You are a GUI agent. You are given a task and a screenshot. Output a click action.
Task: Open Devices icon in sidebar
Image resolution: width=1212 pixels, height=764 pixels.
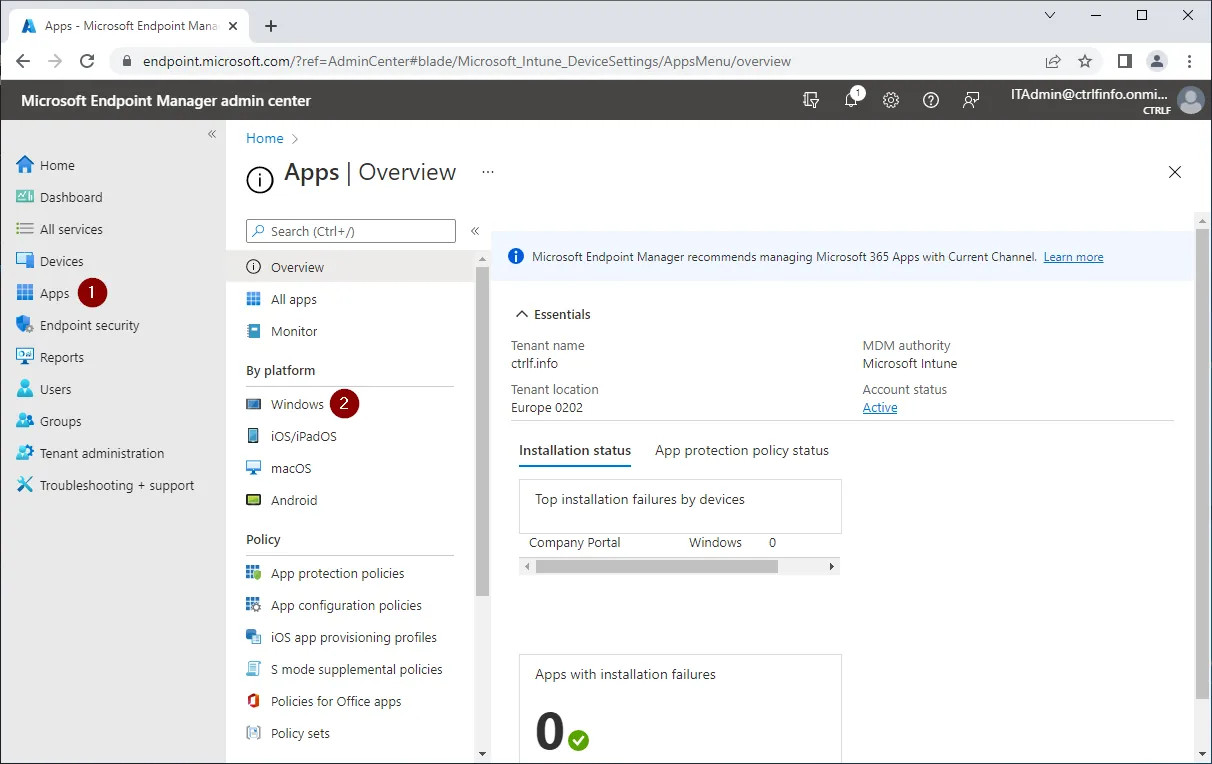pos(25,261)
